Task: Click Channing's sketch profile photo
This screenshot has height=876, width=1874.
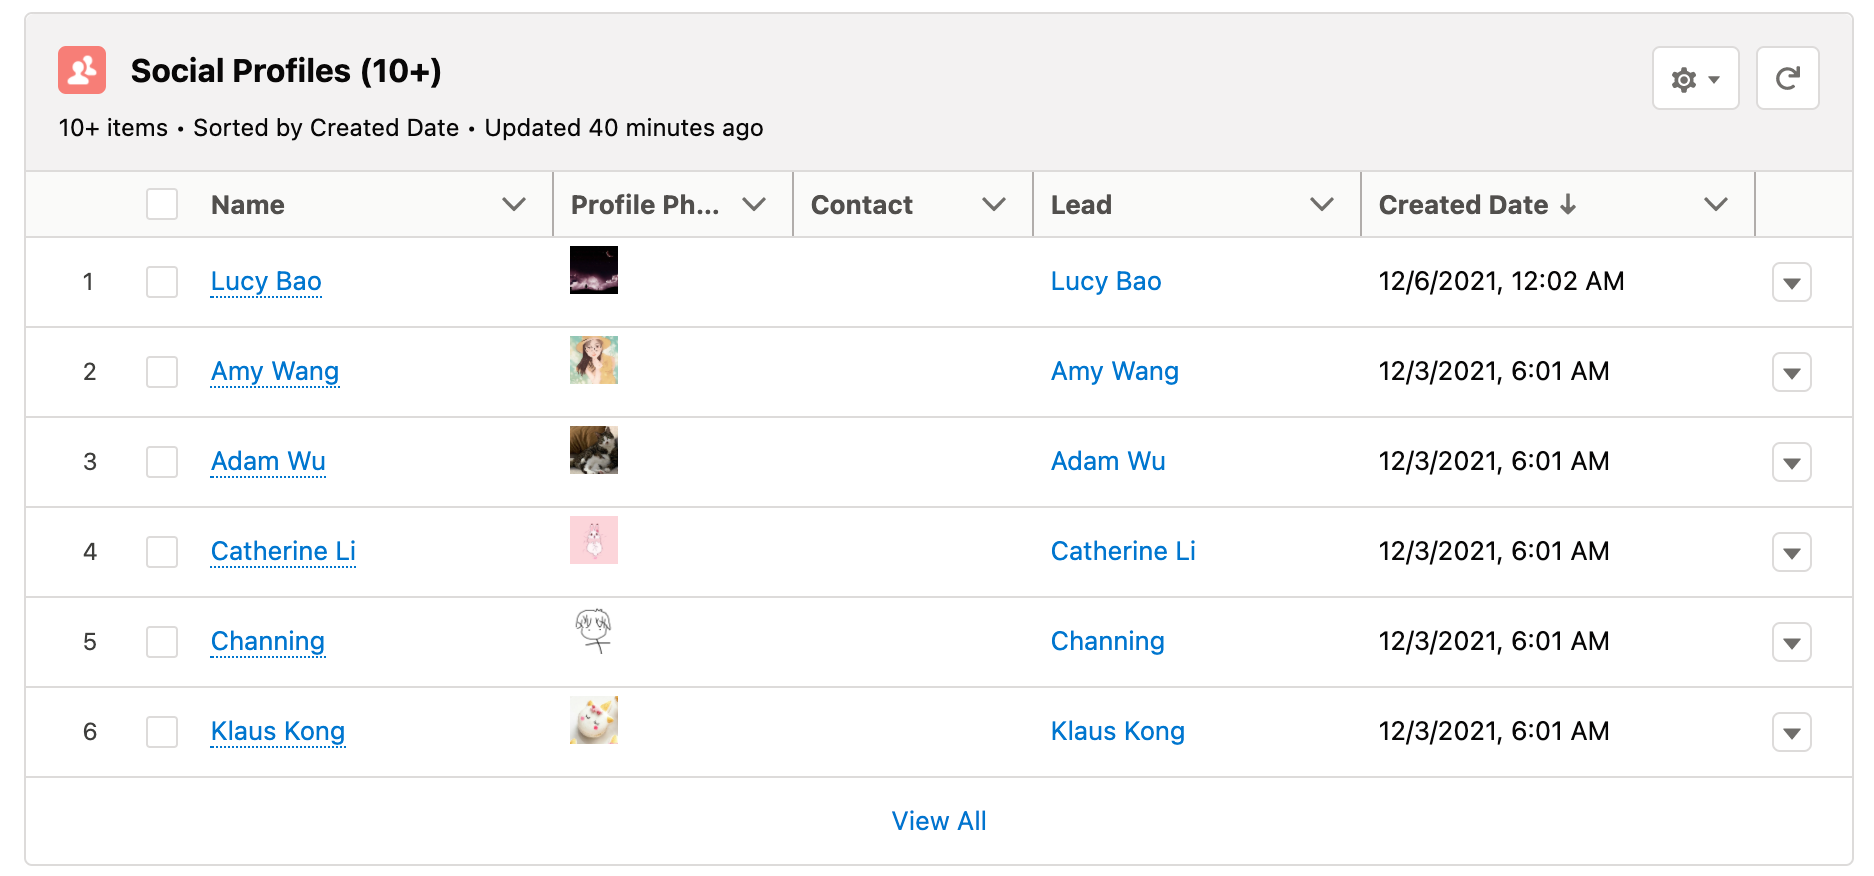Action: tap(594, 631)
